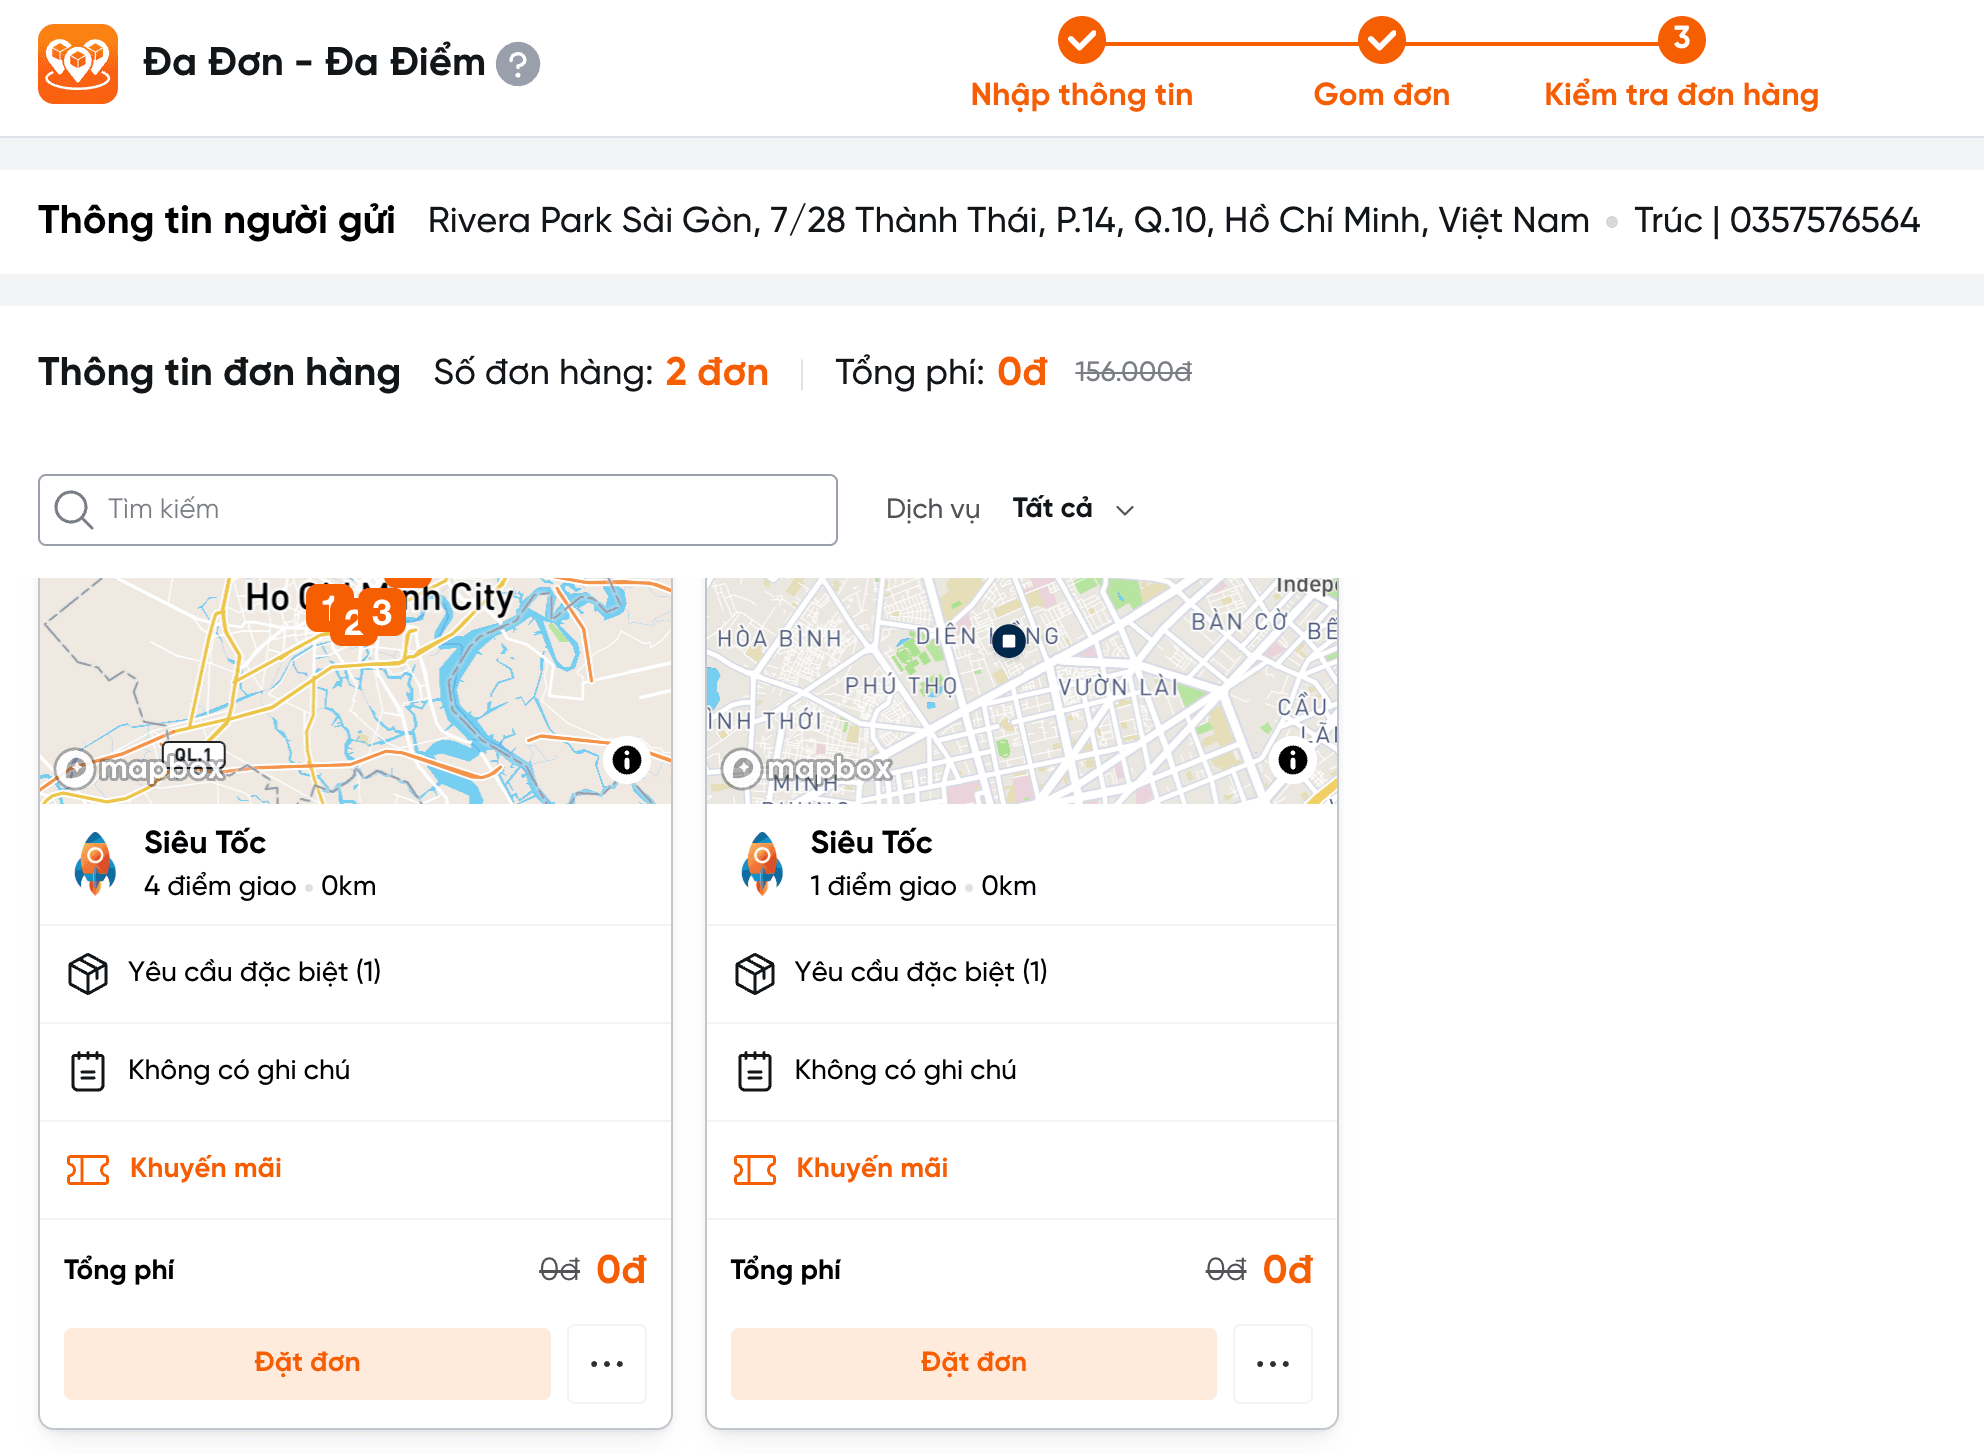Click the orange app logo icon
This screenshot has height=1454, width=1984.
(78, 64)
